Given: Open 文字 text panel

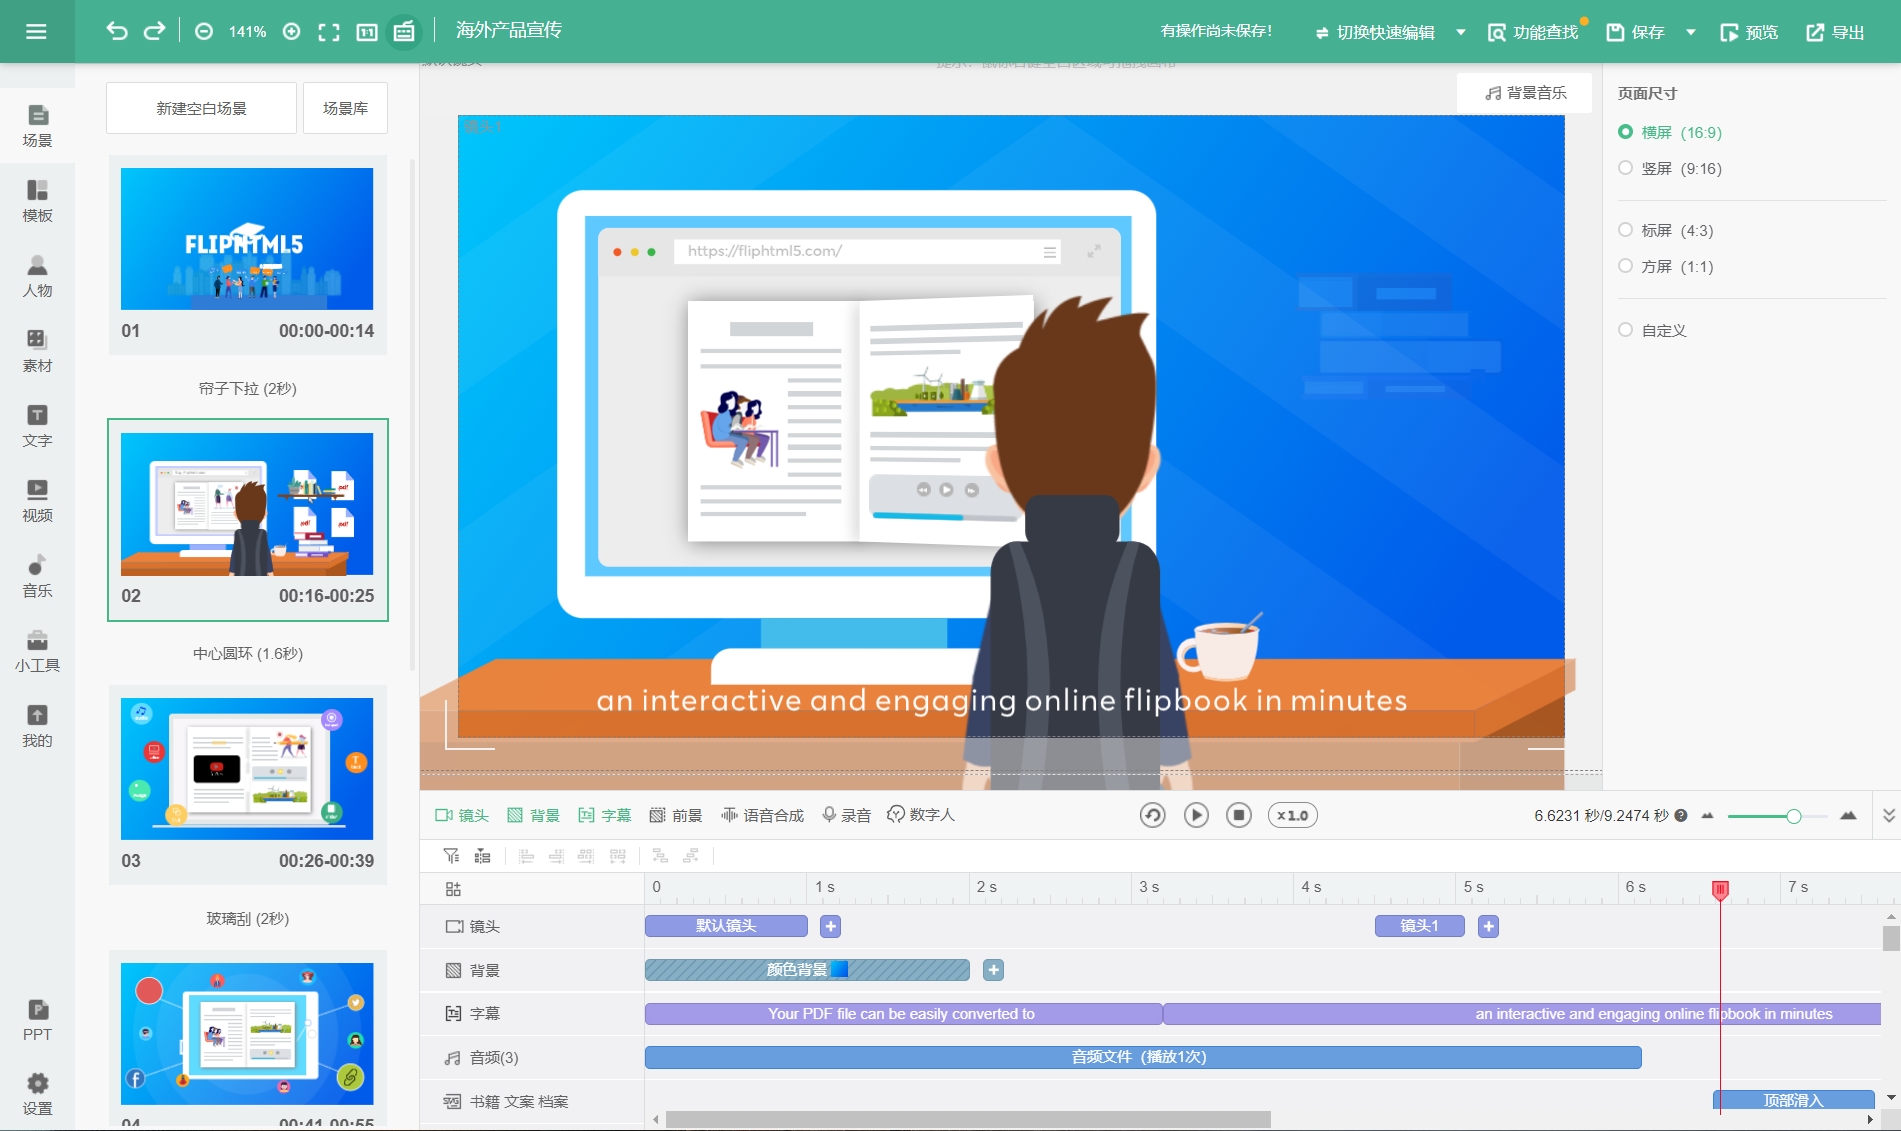Looking at the screenshot, I should (x=37, y=426).
